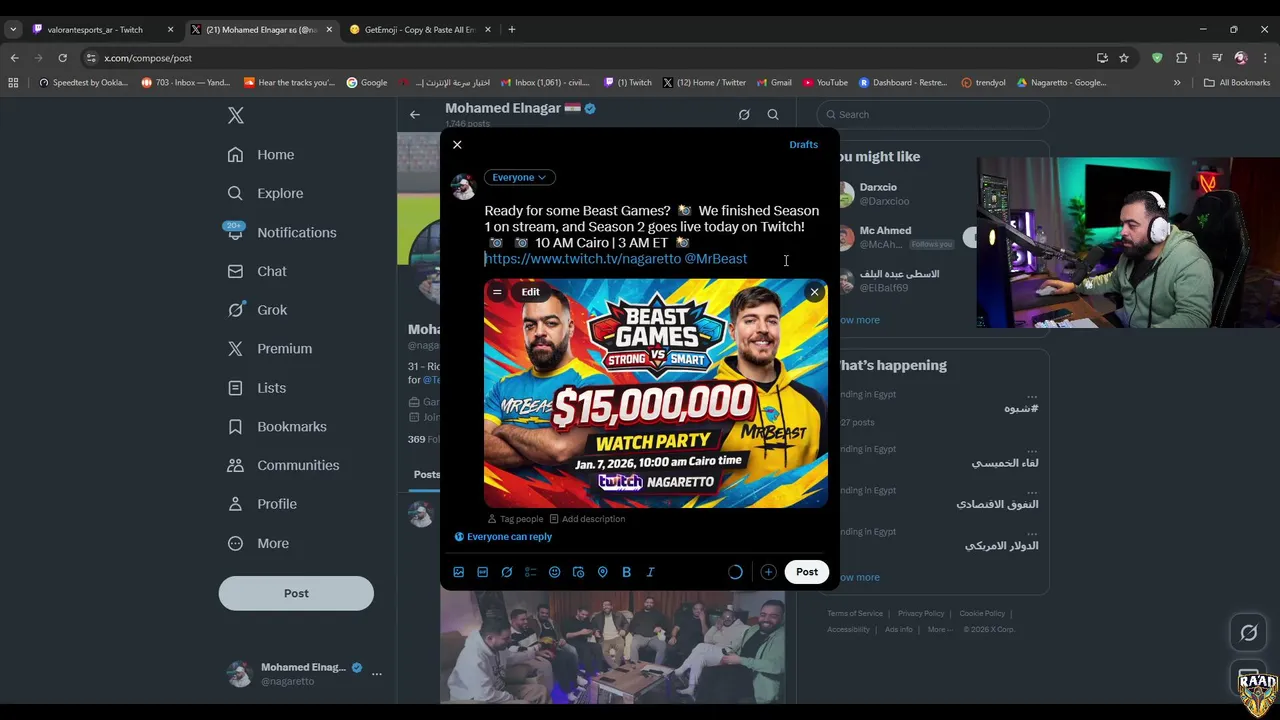Click the large sidebar Post button
The image size is (1280, 720).
tap(296, 593)
